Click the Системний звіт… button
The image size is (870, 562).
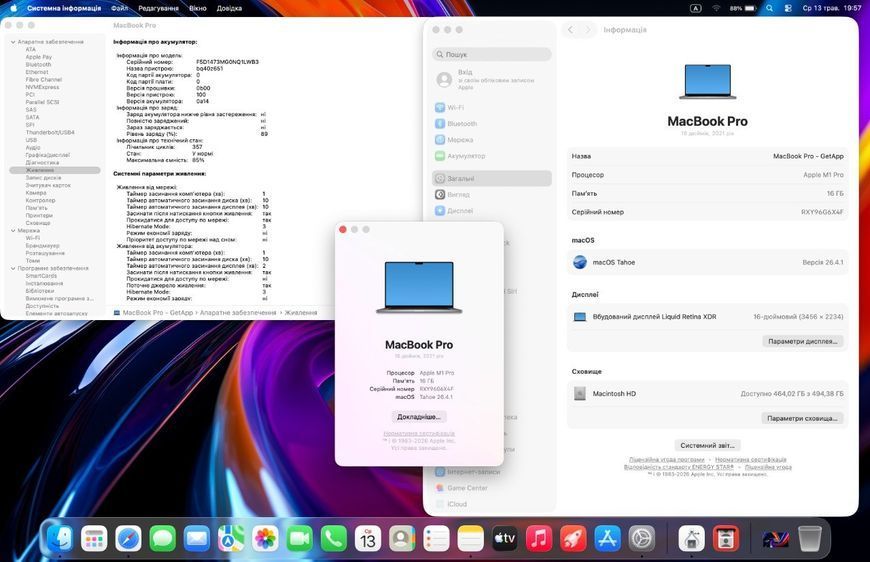[707, 445]
